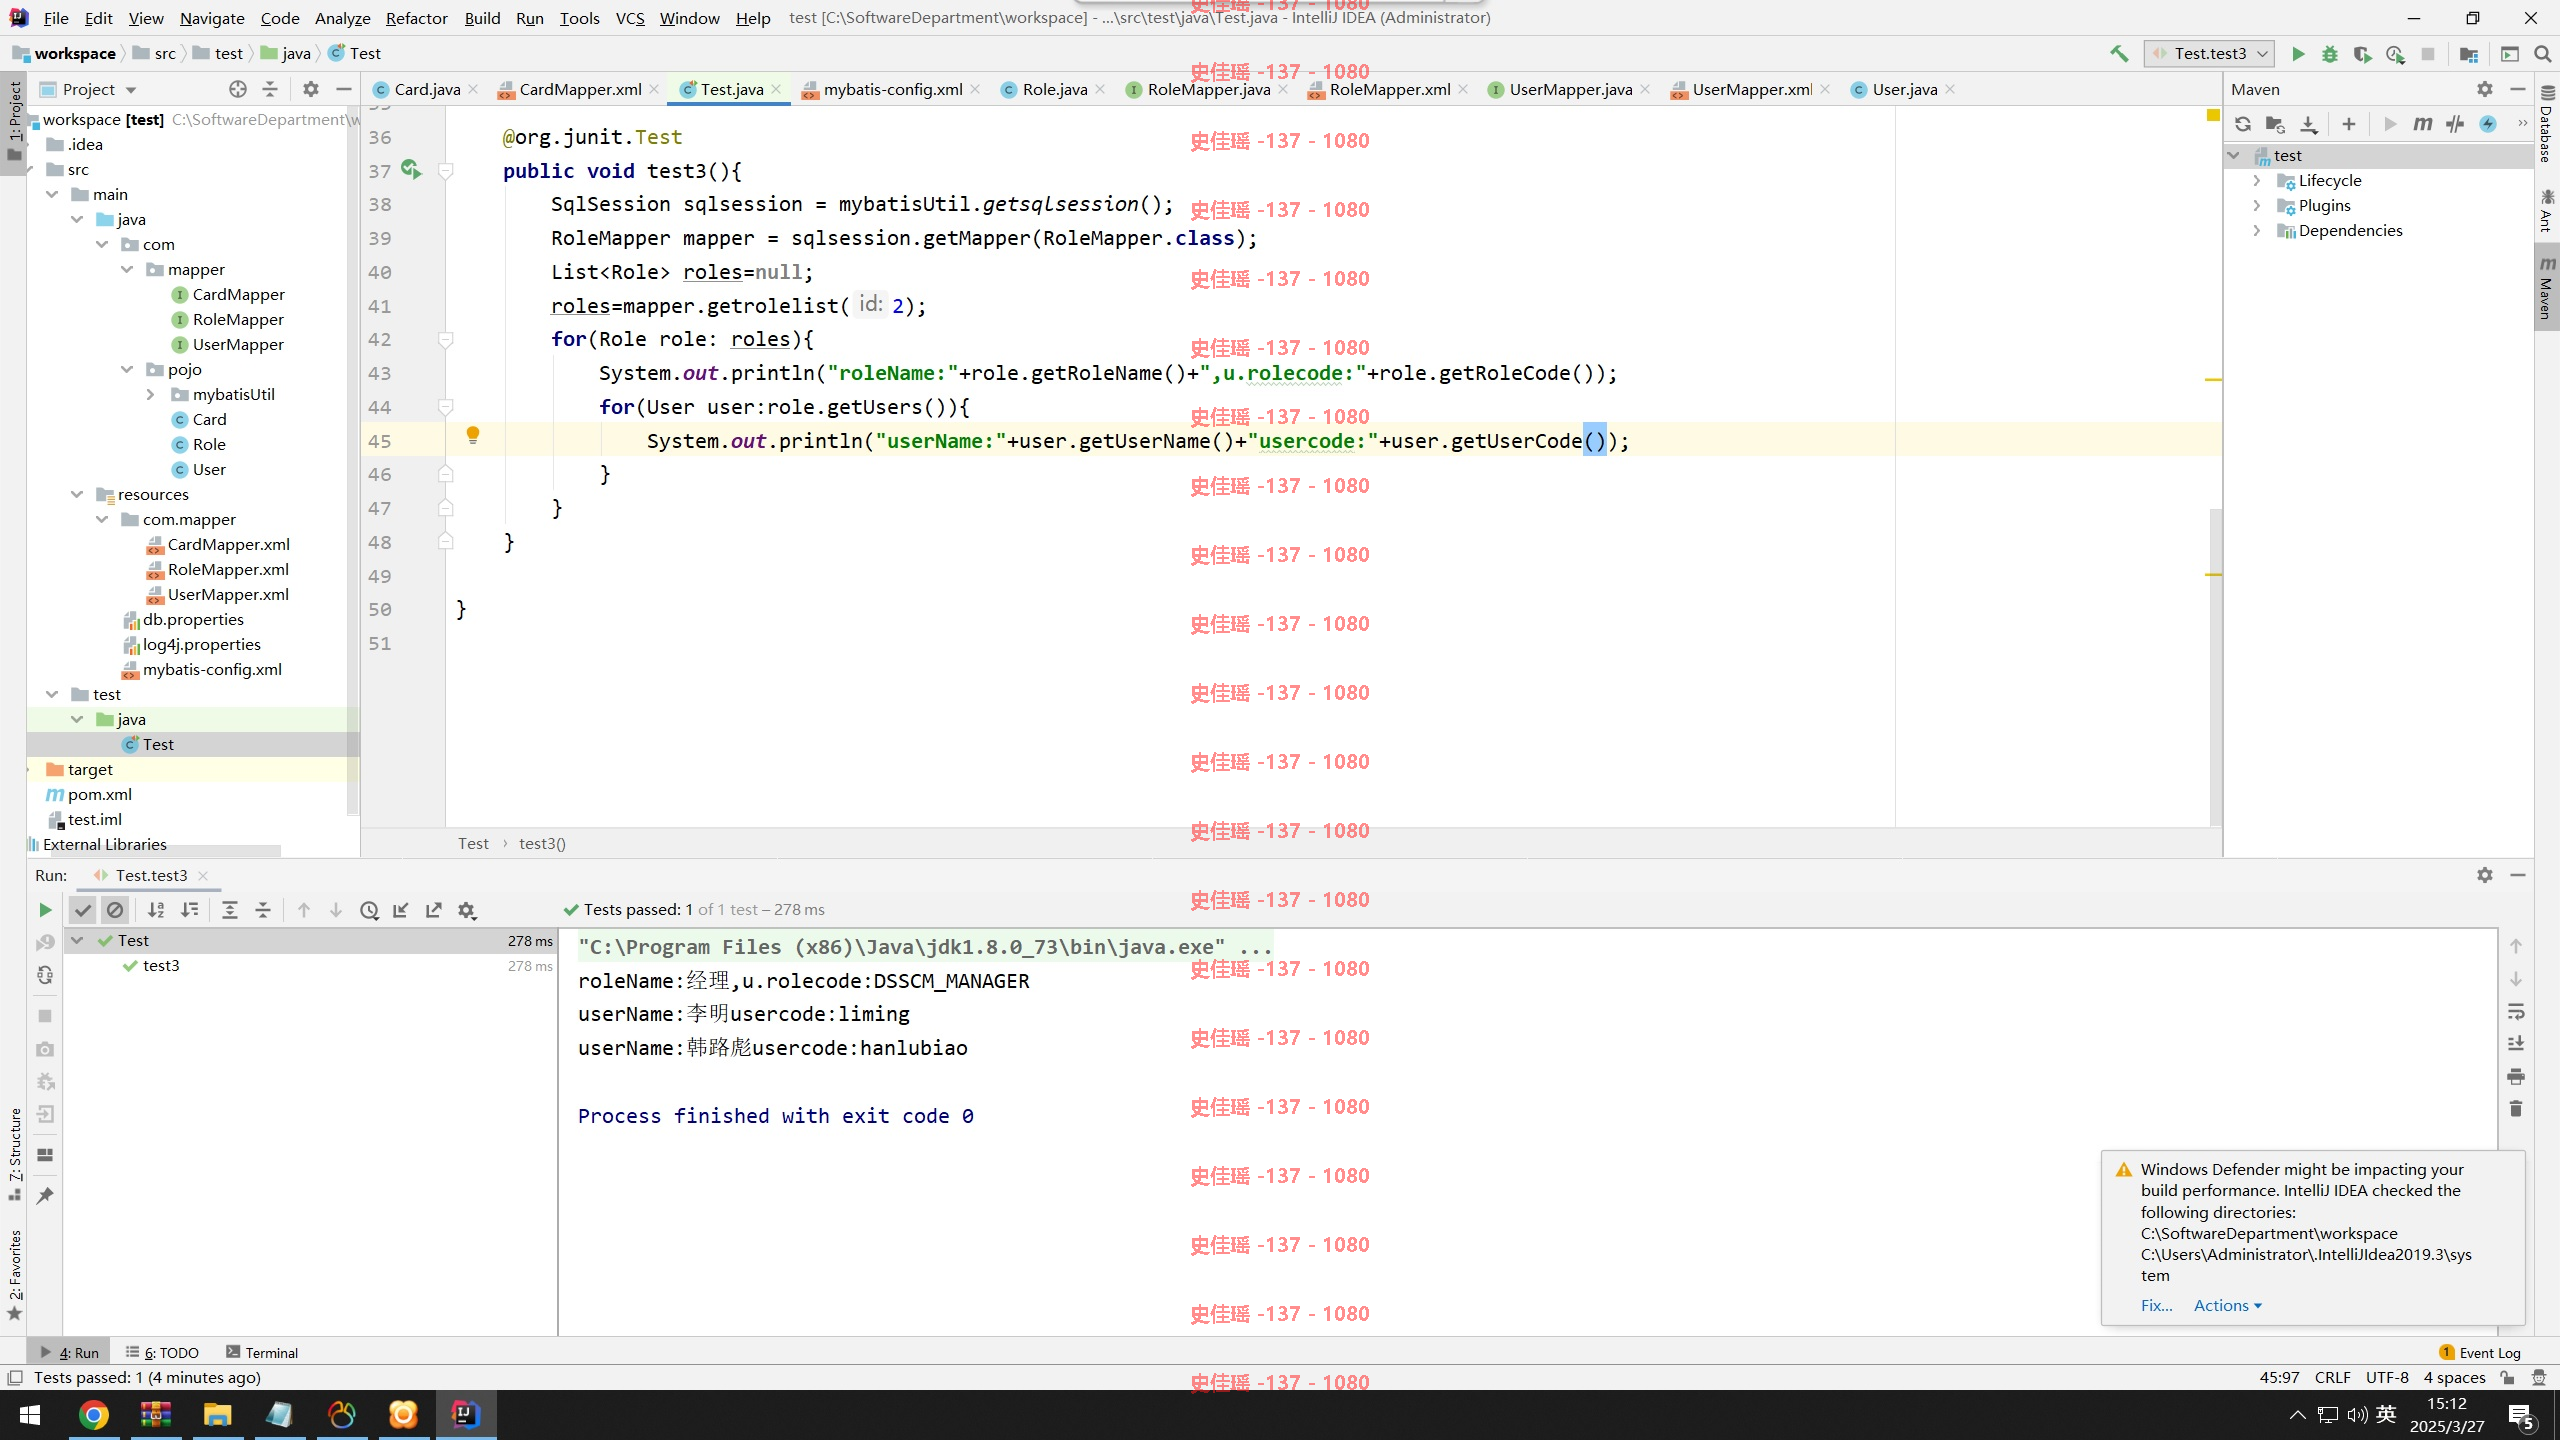Start debugging with the bug icon
The height and width of the screenshot is (1440, 2560).
click(2330, 54)
